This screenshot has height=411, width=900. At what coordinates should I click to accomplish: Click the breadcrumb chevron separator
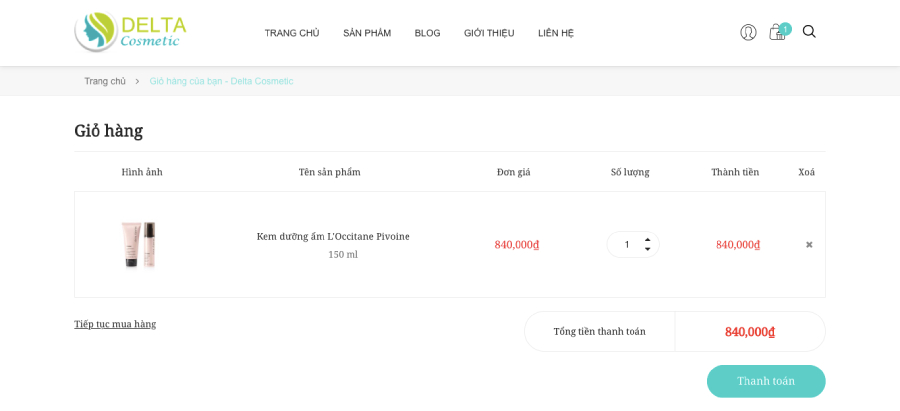[x=137, y=82]
